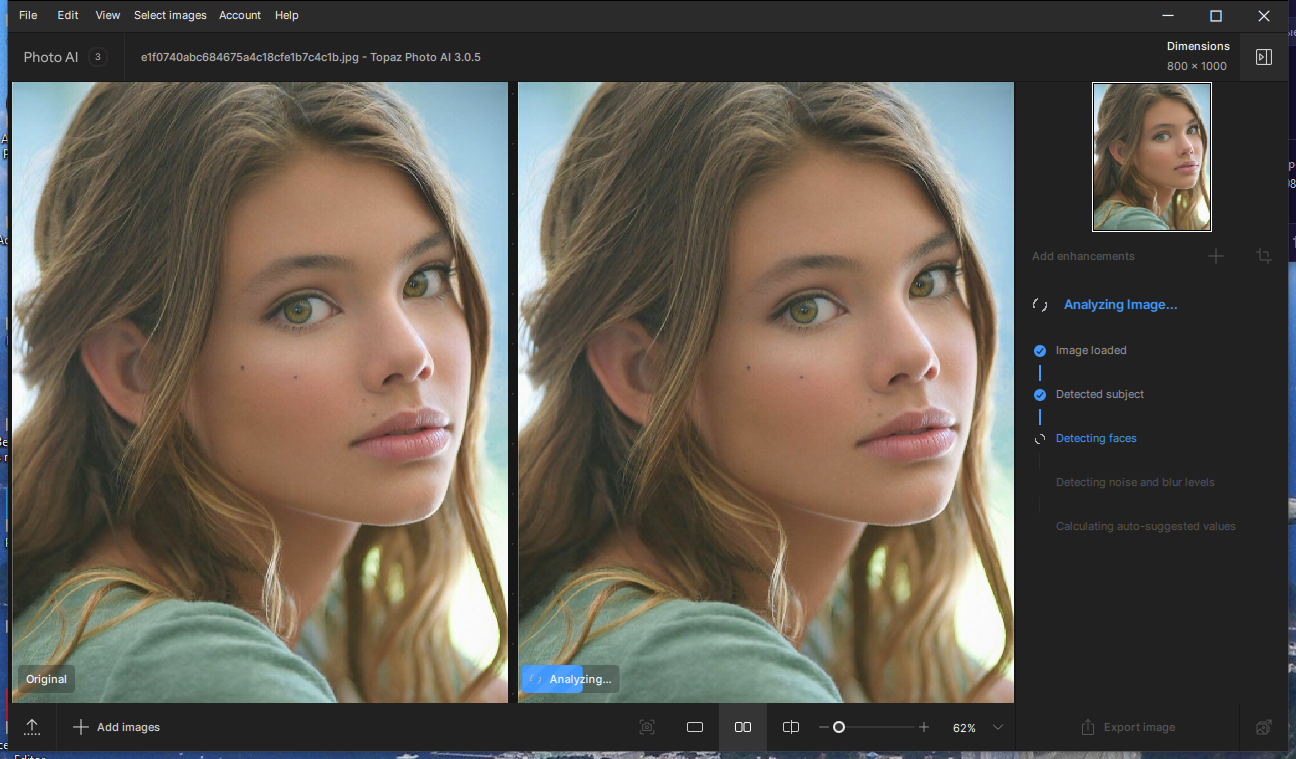Open the File menu
The height and width of the screenshot is (759, 1296).
click(x=28, y=15)
